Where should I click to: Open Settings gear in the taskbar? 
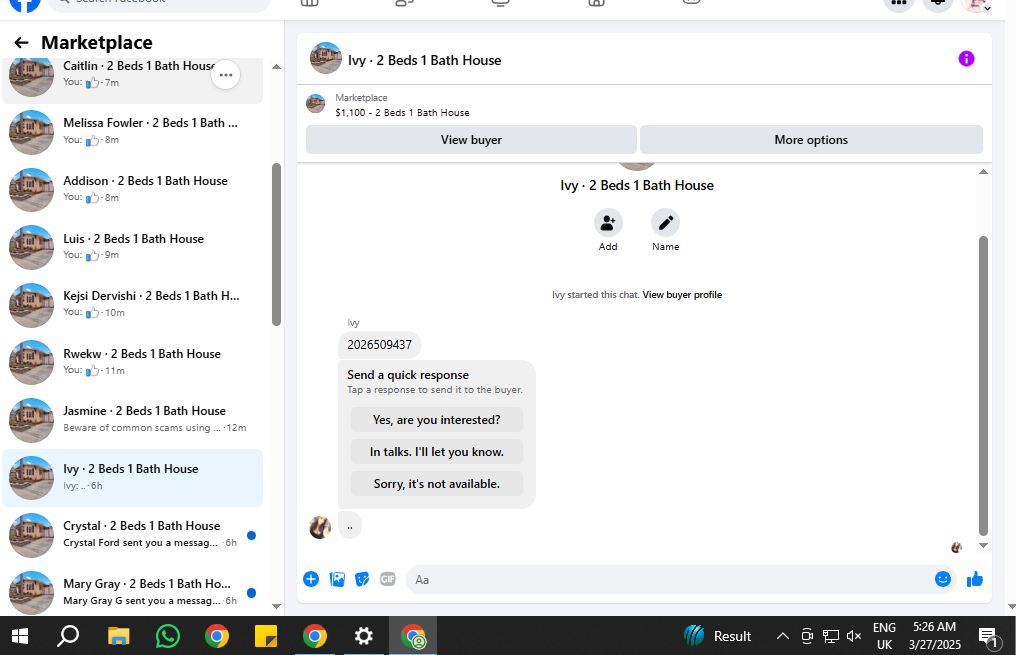[364, 637]
